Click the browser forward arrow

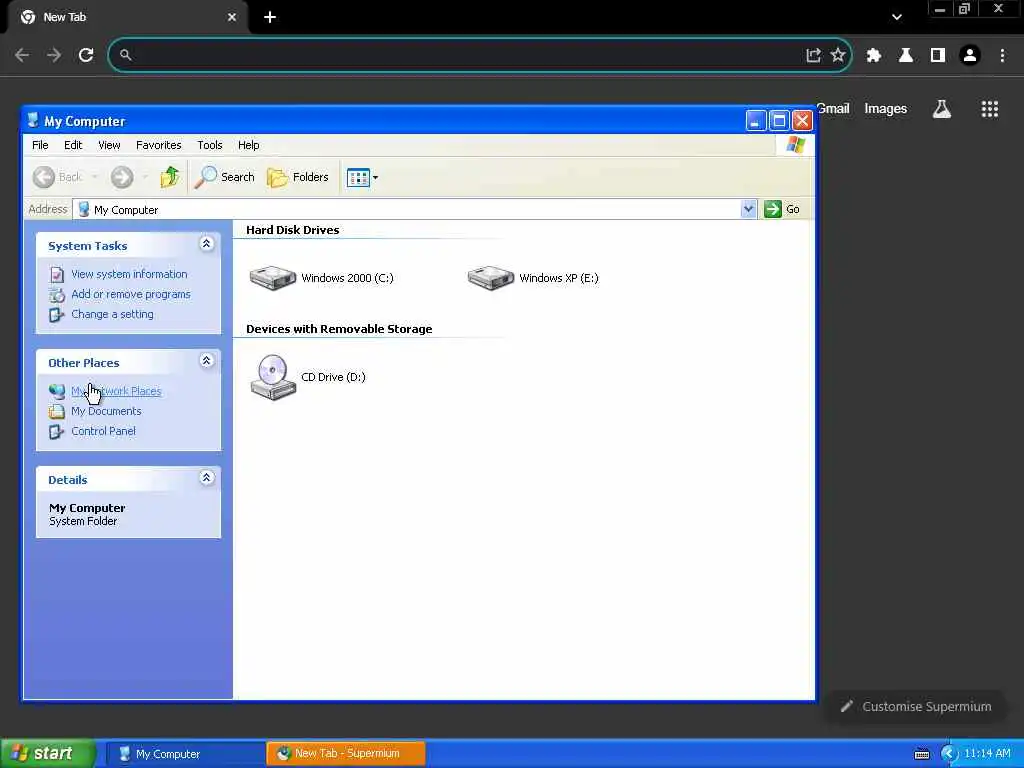click(54, 55)
